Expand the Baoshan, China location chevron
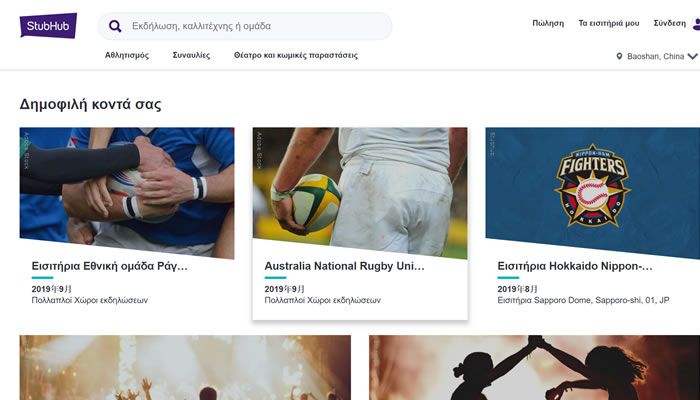The width and height of the screenshot is (700, 400). (x=692, y=56)
